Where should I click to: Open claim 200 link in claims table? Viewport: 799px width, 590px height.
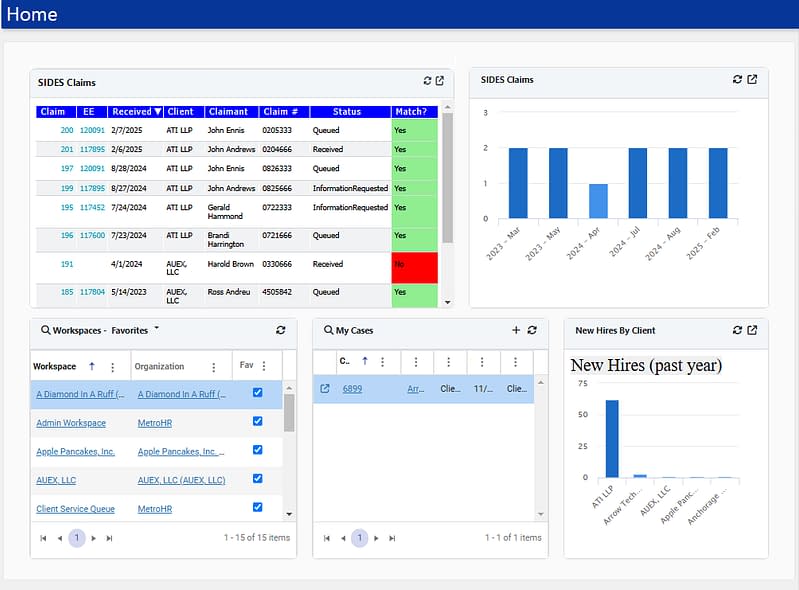click(x=66, y=130)
